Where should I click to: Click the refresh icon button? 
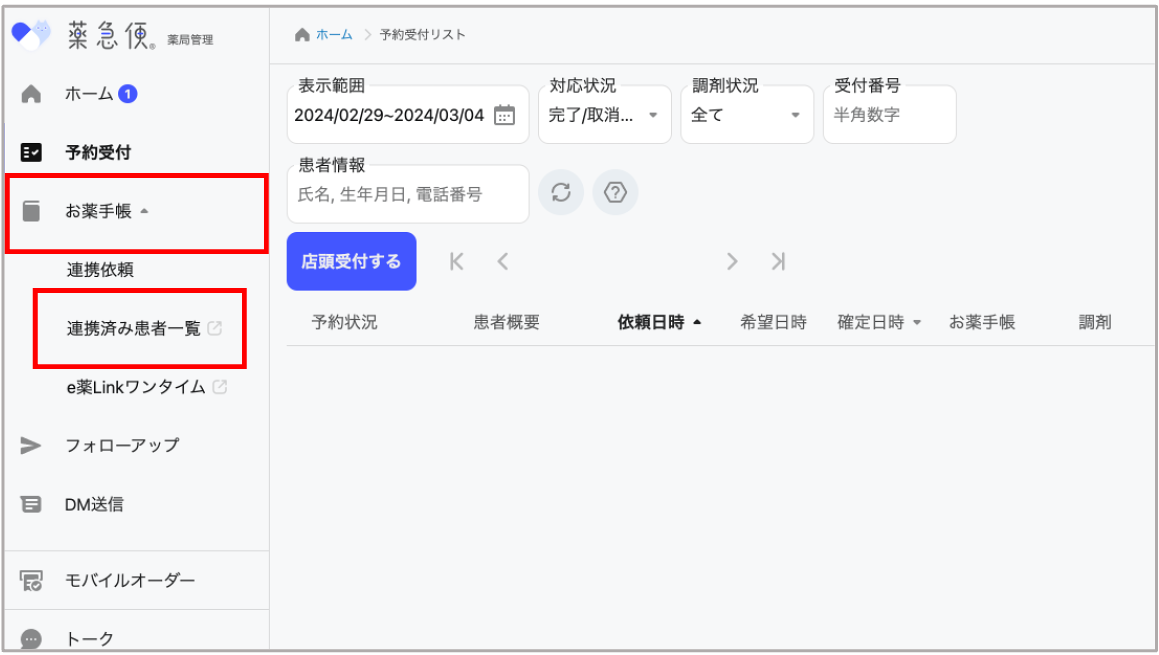click(x=561, y=193)
